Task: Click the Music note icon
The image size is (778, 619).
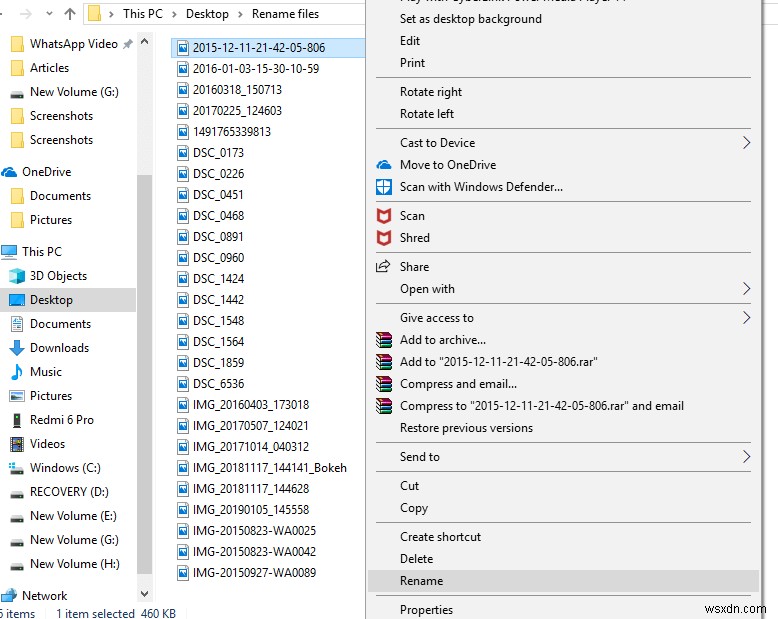Action: 17,371
